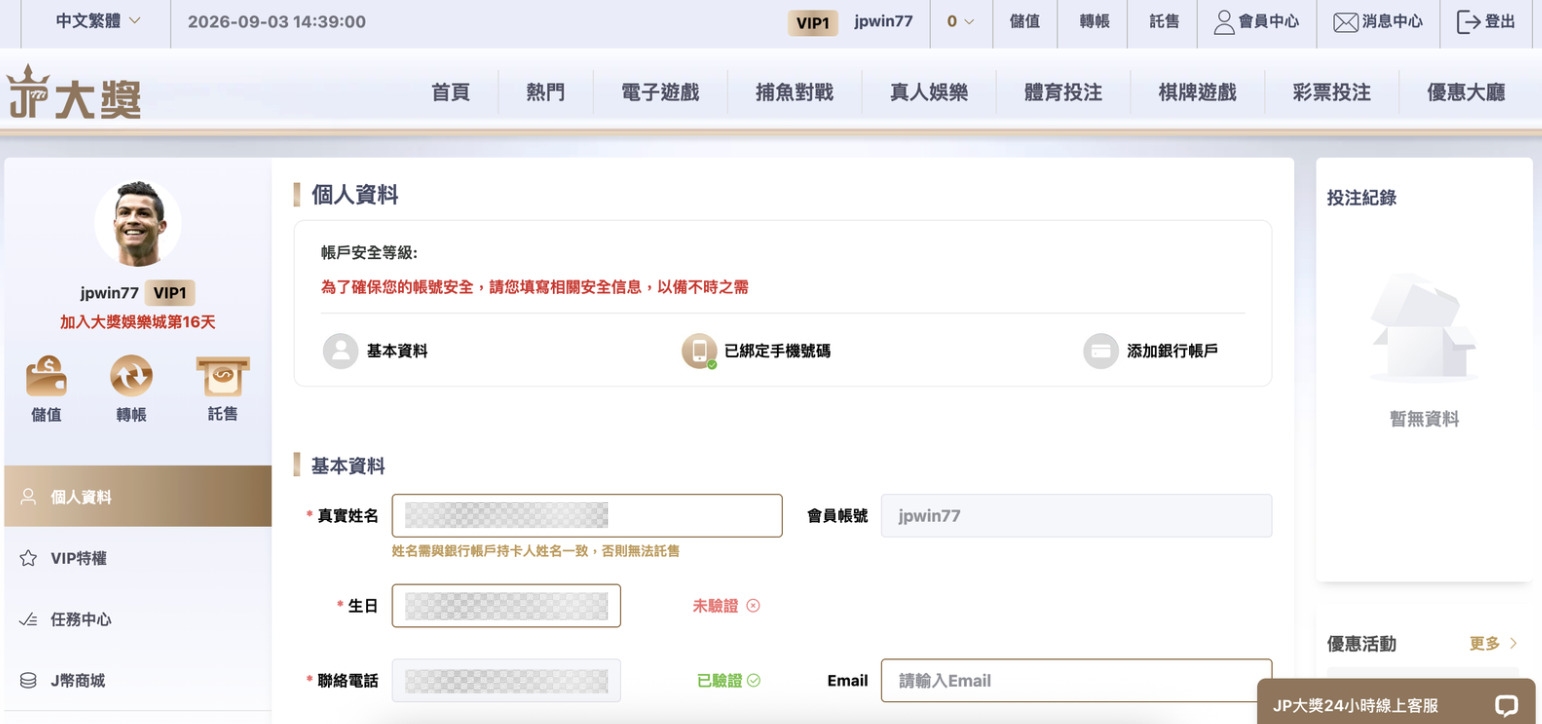Click the 添加銀行帳戶 card icon
This screenshot has height=724, width=1542.
click(x=1101, y=351)
